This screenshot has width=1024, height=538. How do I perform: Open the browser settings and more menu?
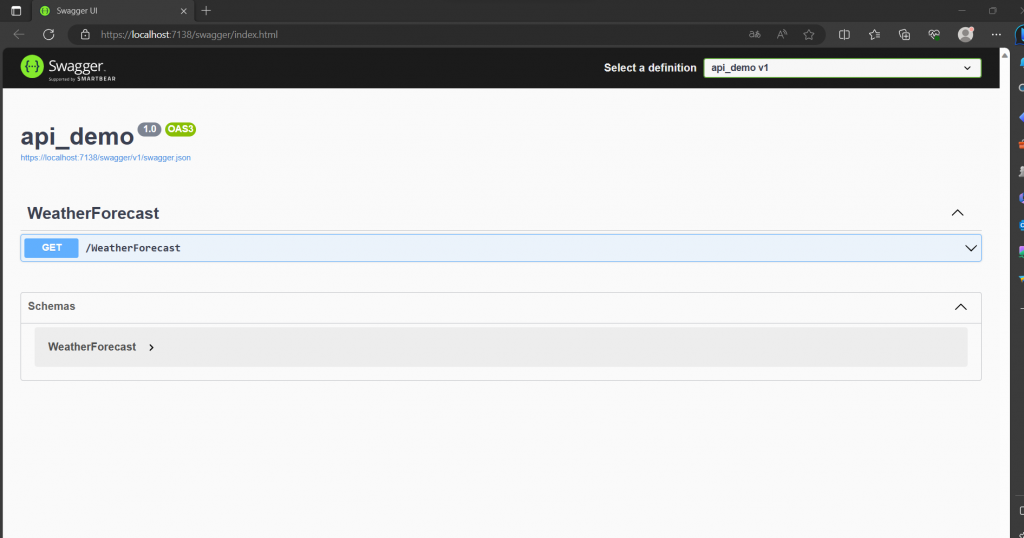pyautogui.click(x=996, y=35)
